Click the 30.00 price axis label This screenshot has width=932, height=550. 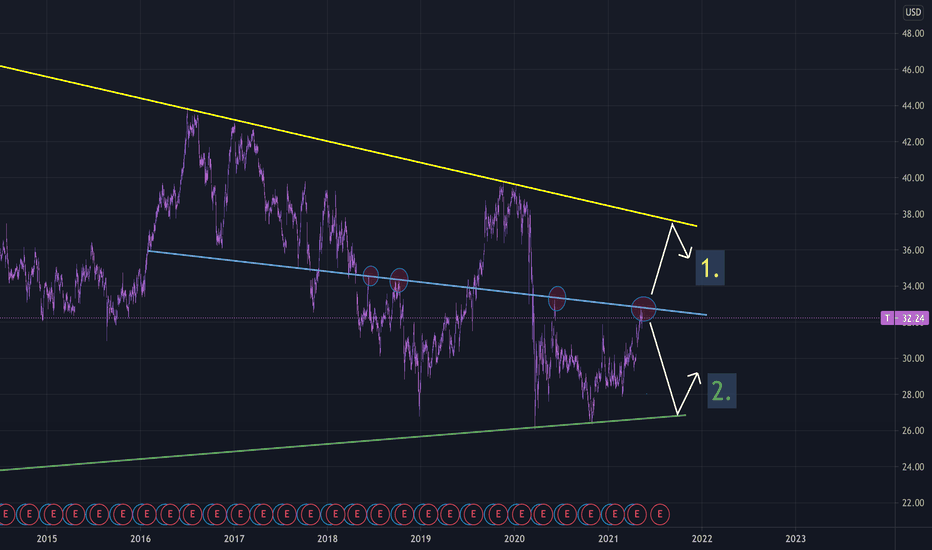click(913, 358)
